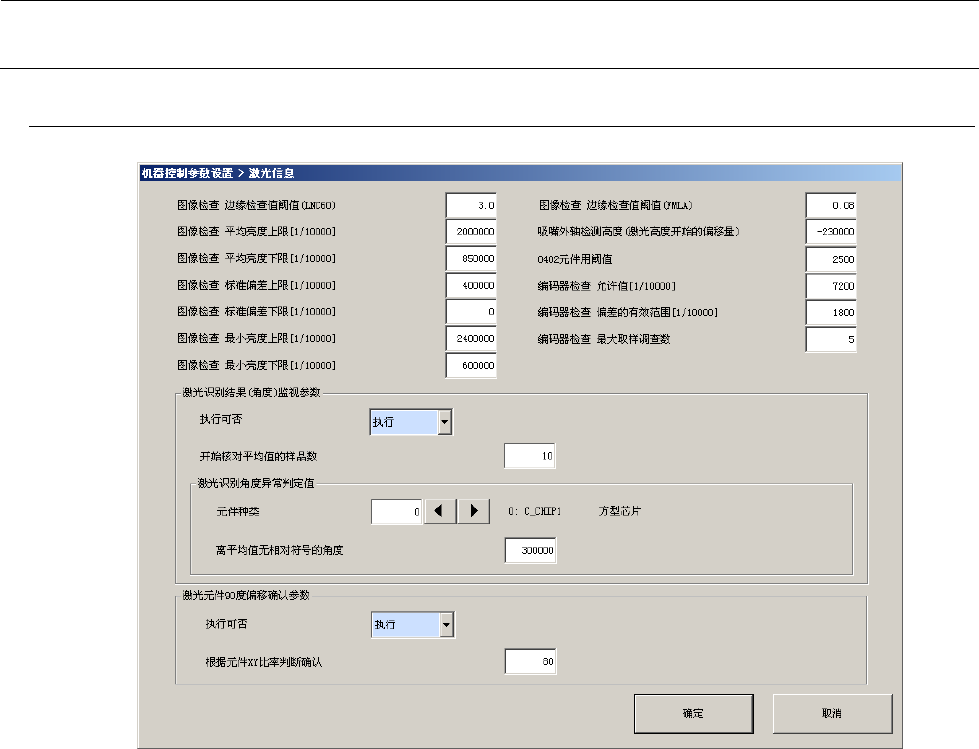
Task: Edit 标准偏差上限 field value 400000
Action: point(471,285)
